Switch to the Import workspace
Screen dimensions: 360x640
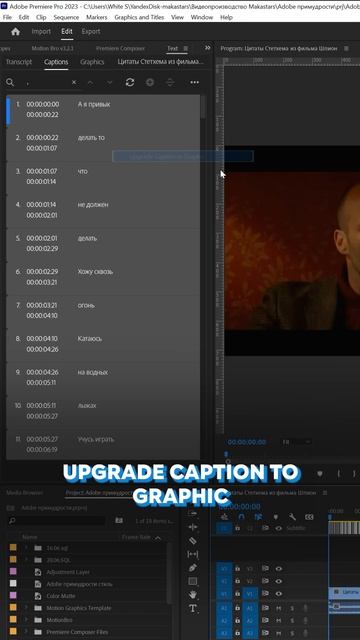[41, 31]
